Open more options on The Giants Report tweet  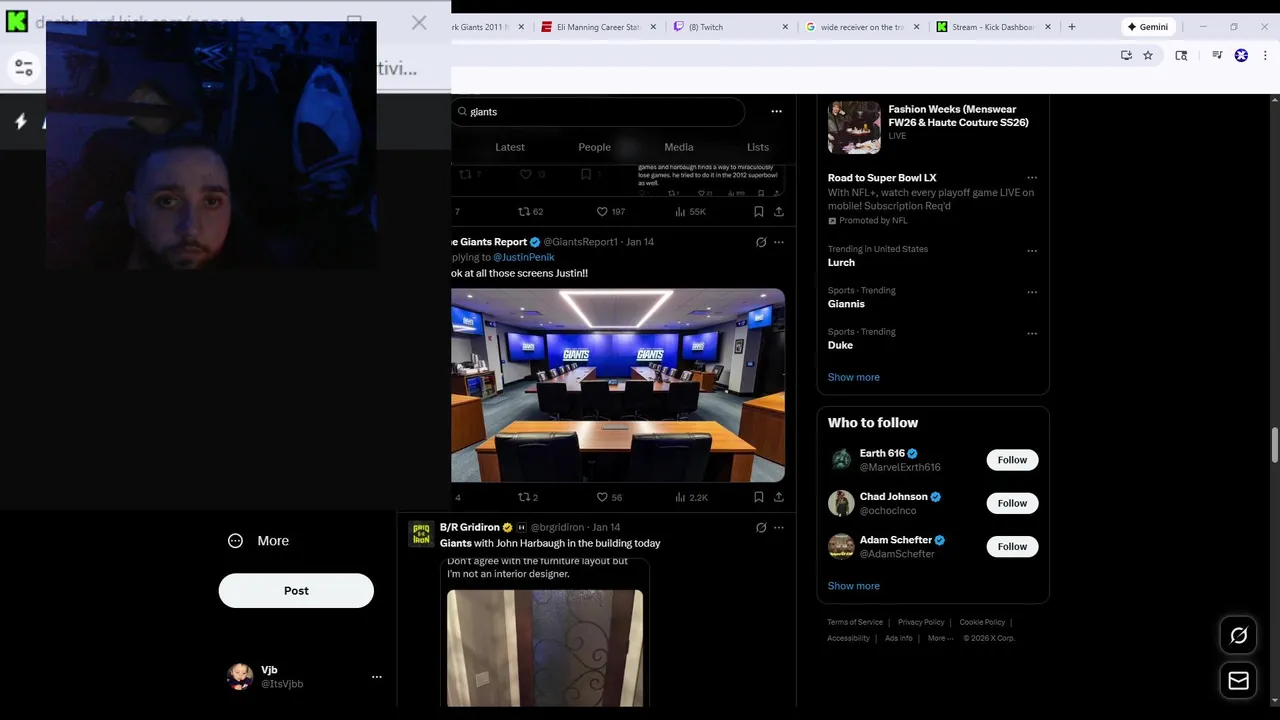[x=779, y=242]
